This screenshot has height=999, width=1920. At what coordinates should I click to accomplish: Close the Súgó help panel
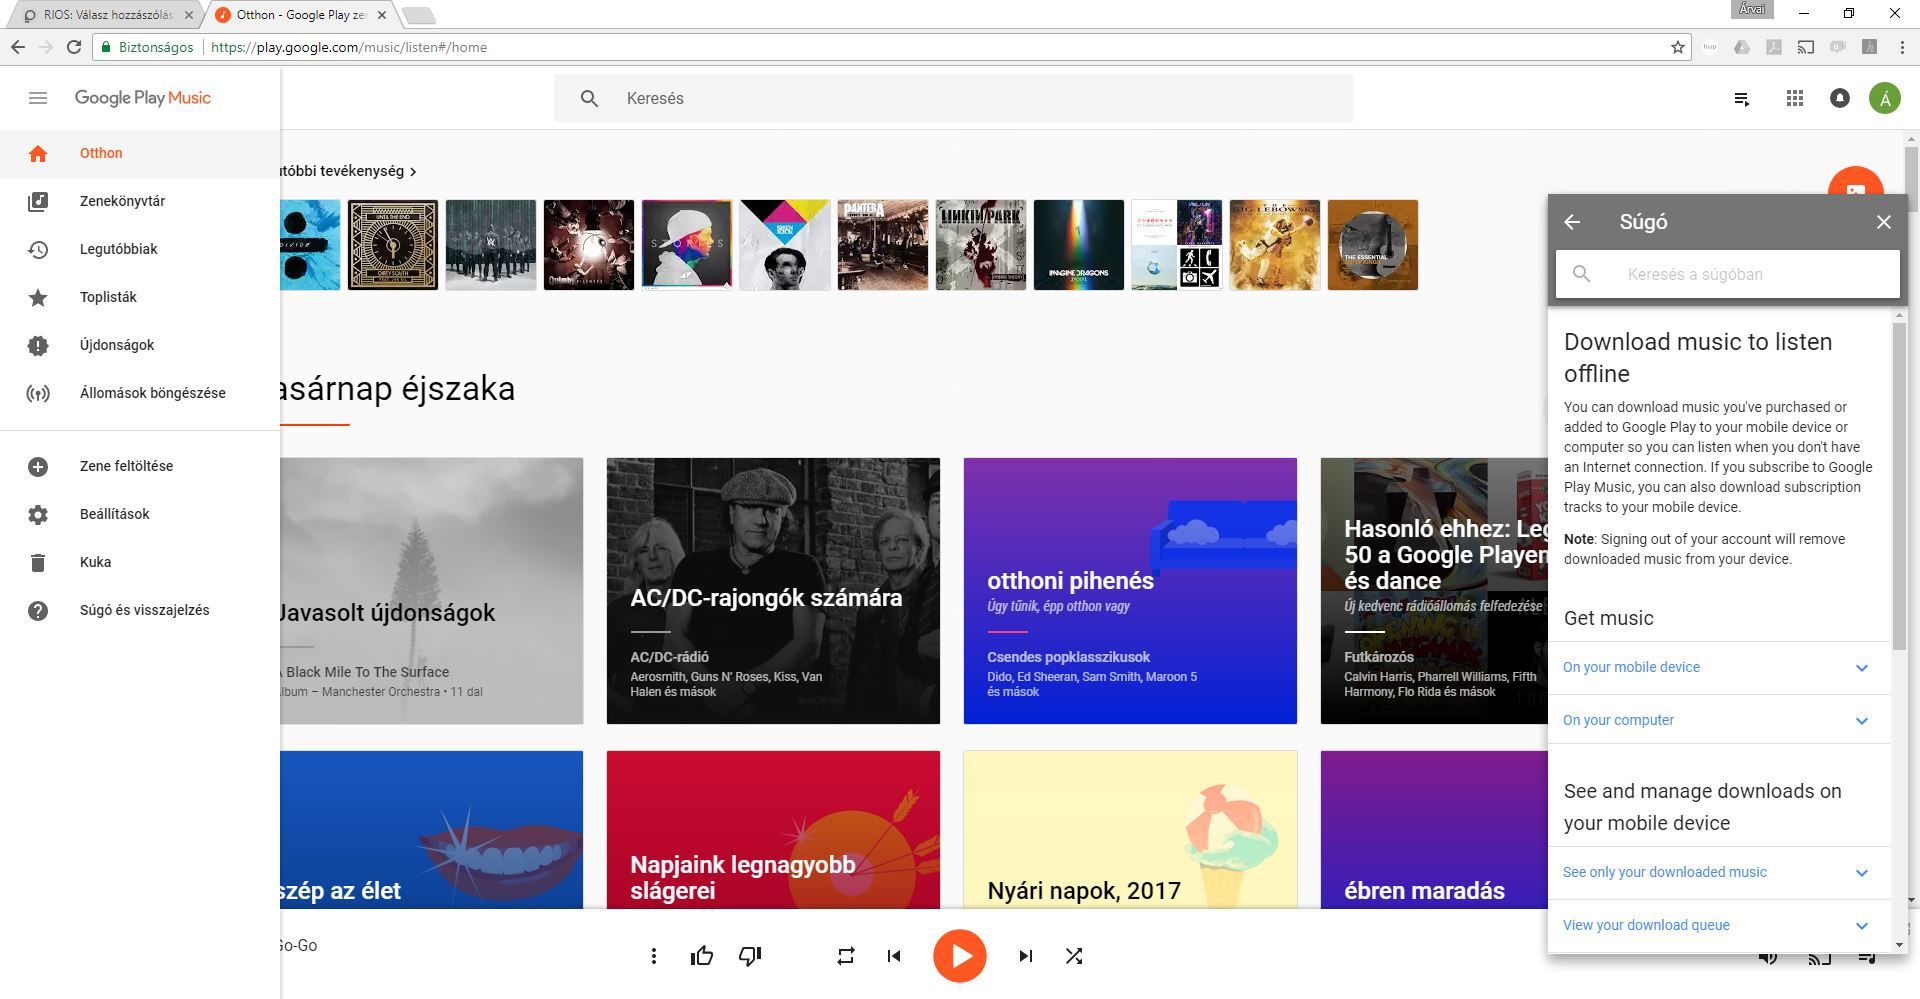(1884, 222)
